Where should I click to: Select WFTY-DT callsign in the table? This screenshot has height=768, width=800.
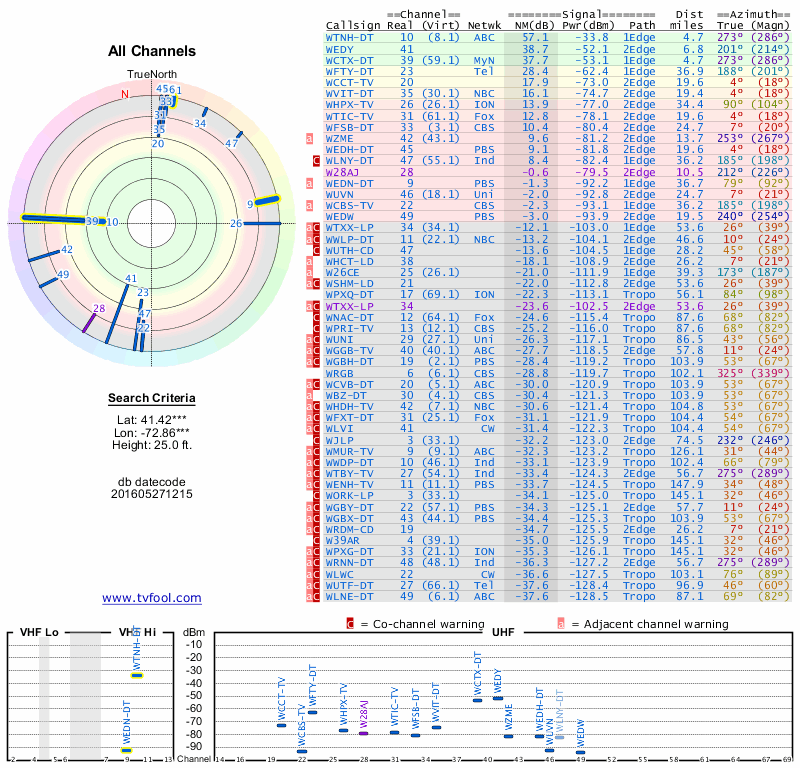coord(349,71)
